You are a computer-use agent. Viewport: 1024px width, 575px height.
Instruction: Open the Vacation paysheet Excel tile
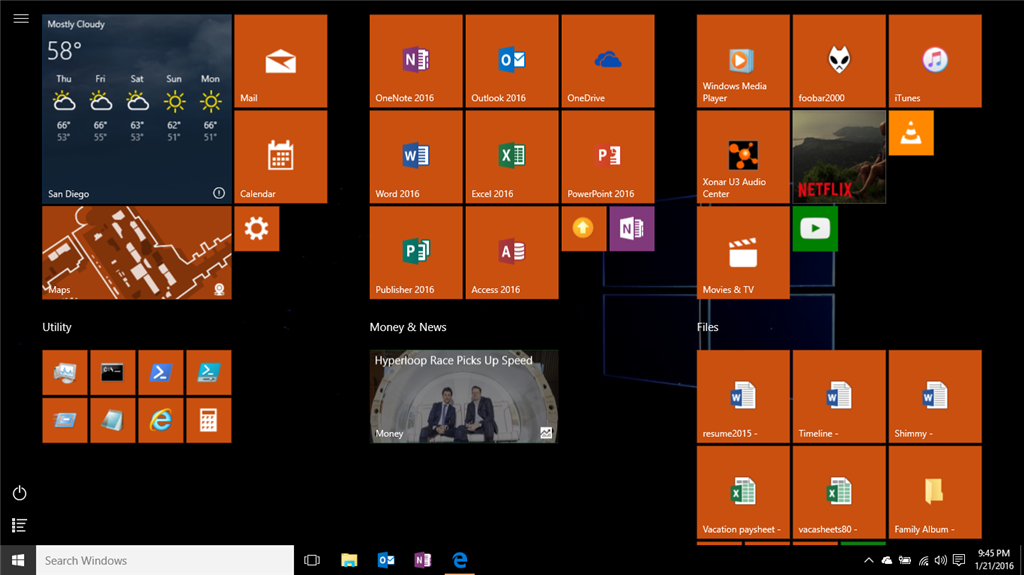[743, 493]
